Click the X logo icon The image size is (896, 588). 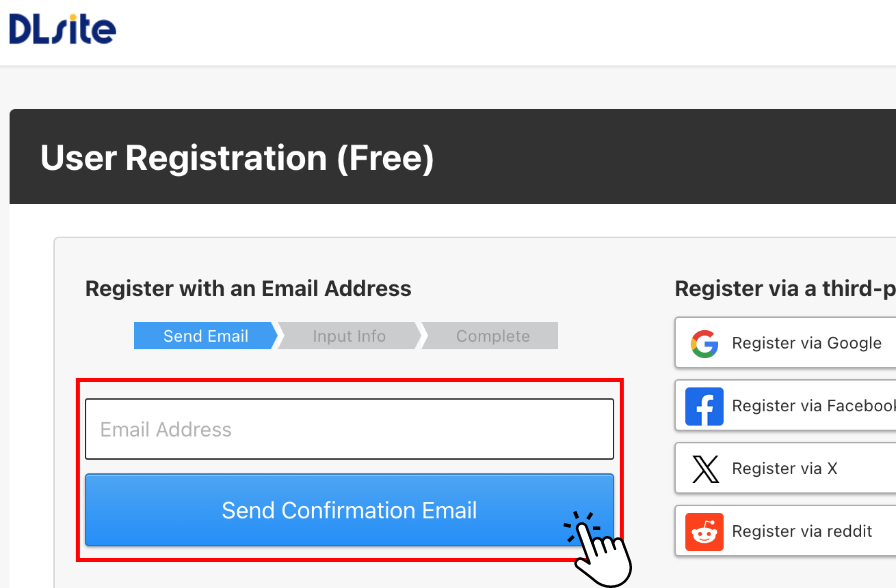705,469
